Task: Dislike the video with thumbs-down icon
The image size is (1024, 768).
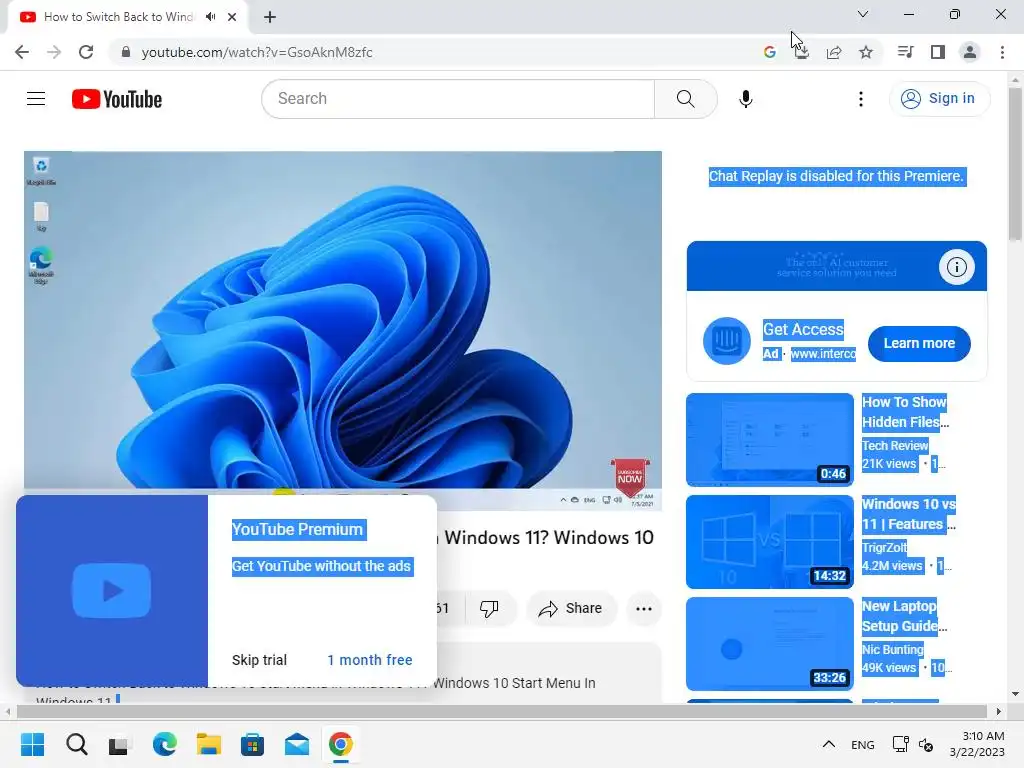Action: point(489,609)
